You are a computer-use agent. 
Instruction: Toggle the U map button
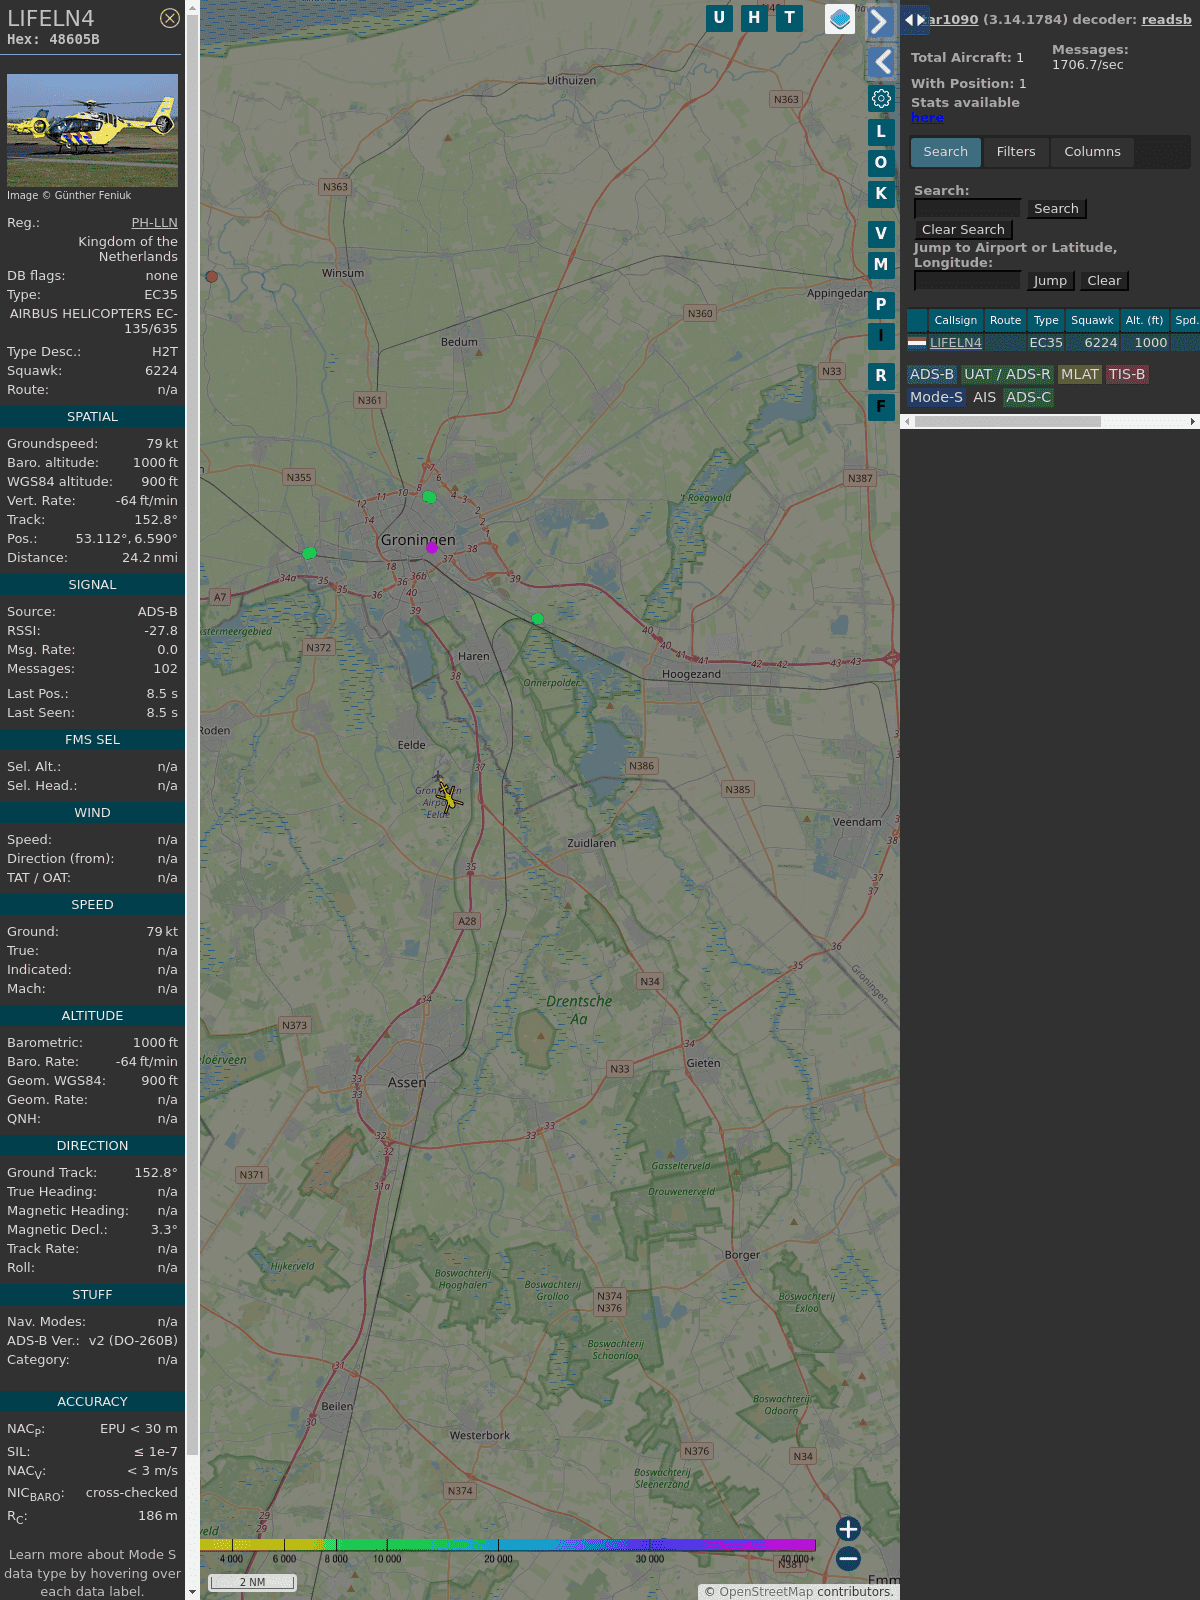coord(719,18)
